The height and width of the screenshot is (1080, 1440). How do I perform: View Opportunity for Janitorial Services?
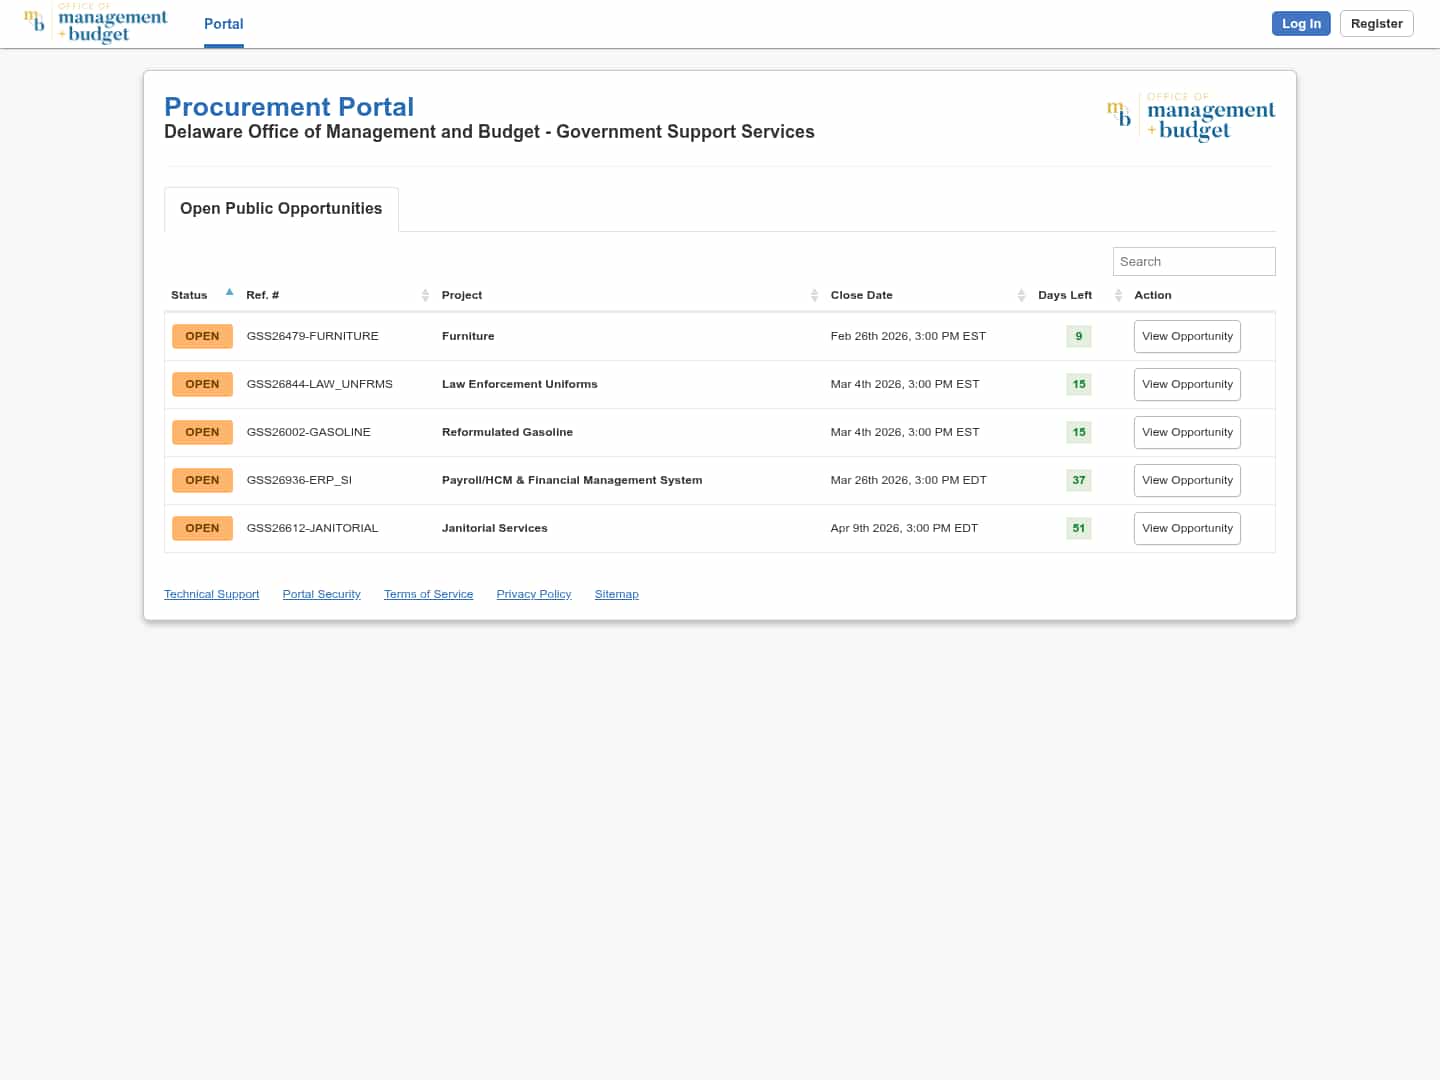point(1187,528)
